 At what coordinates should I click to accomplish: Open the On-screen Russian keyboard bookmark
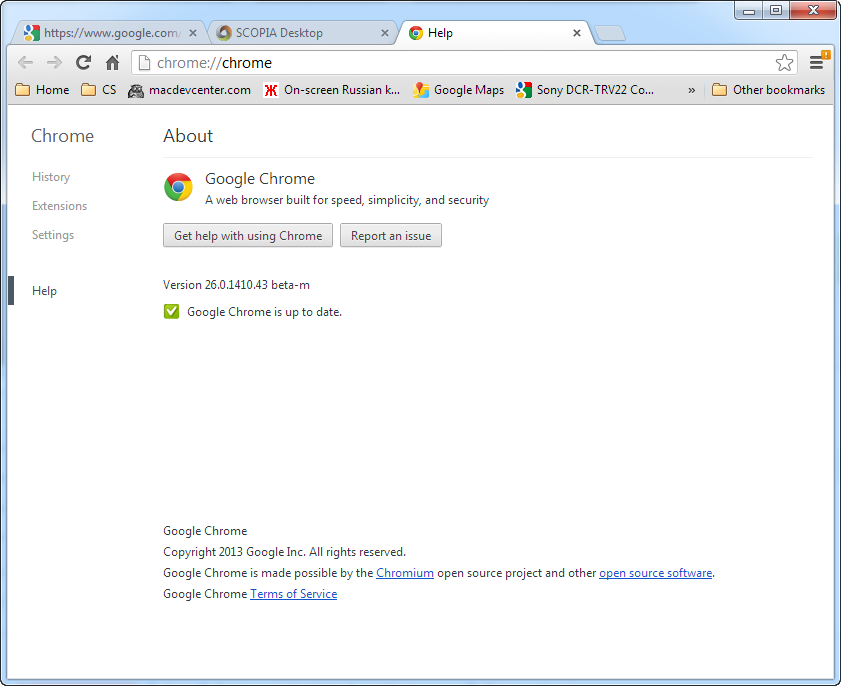click(x=332, y=90)
